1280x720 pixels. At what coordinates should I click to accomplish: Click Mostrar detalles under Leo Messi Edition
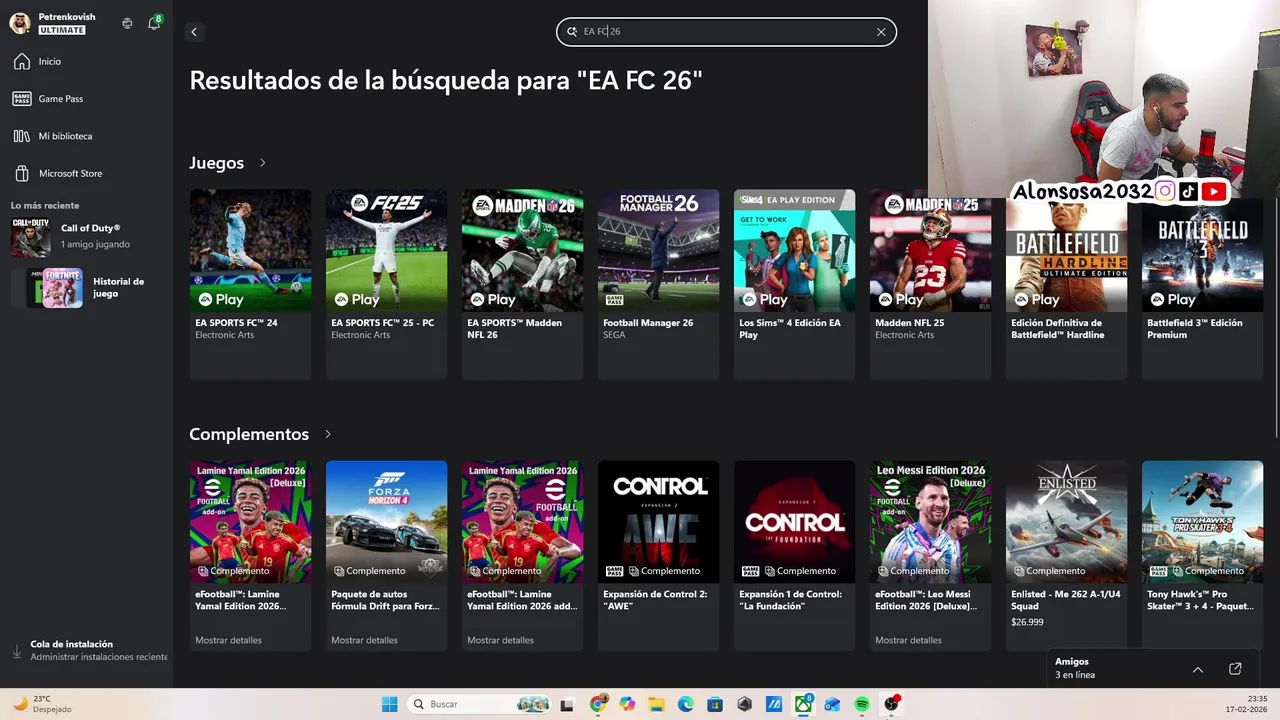[908, 640]
